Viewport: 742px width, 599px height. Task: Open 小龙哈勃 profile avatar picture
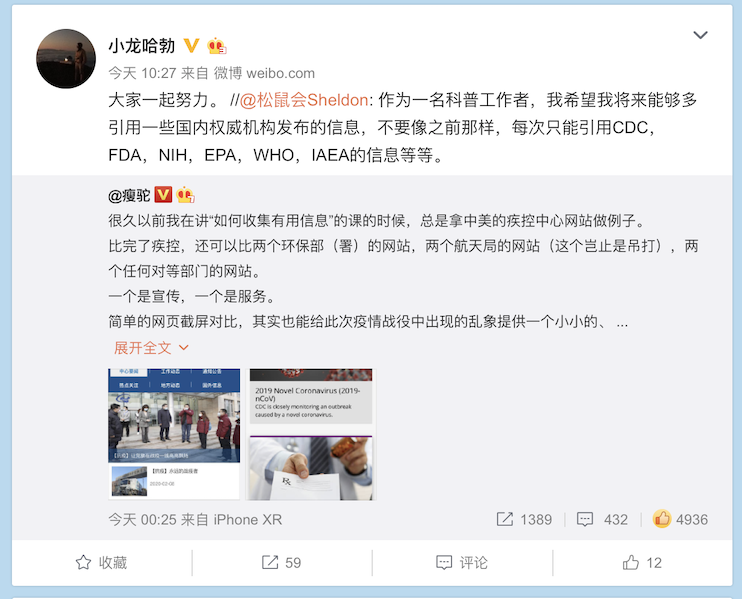coord(66,59)
